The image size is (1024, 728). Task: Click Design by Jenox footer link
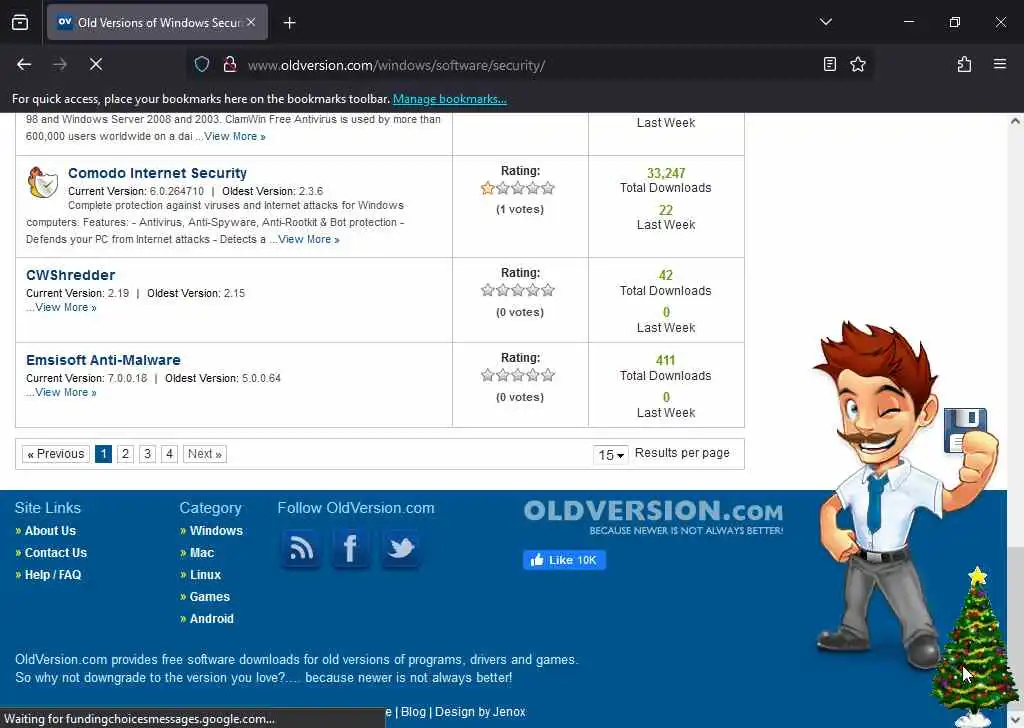[480, 712]
